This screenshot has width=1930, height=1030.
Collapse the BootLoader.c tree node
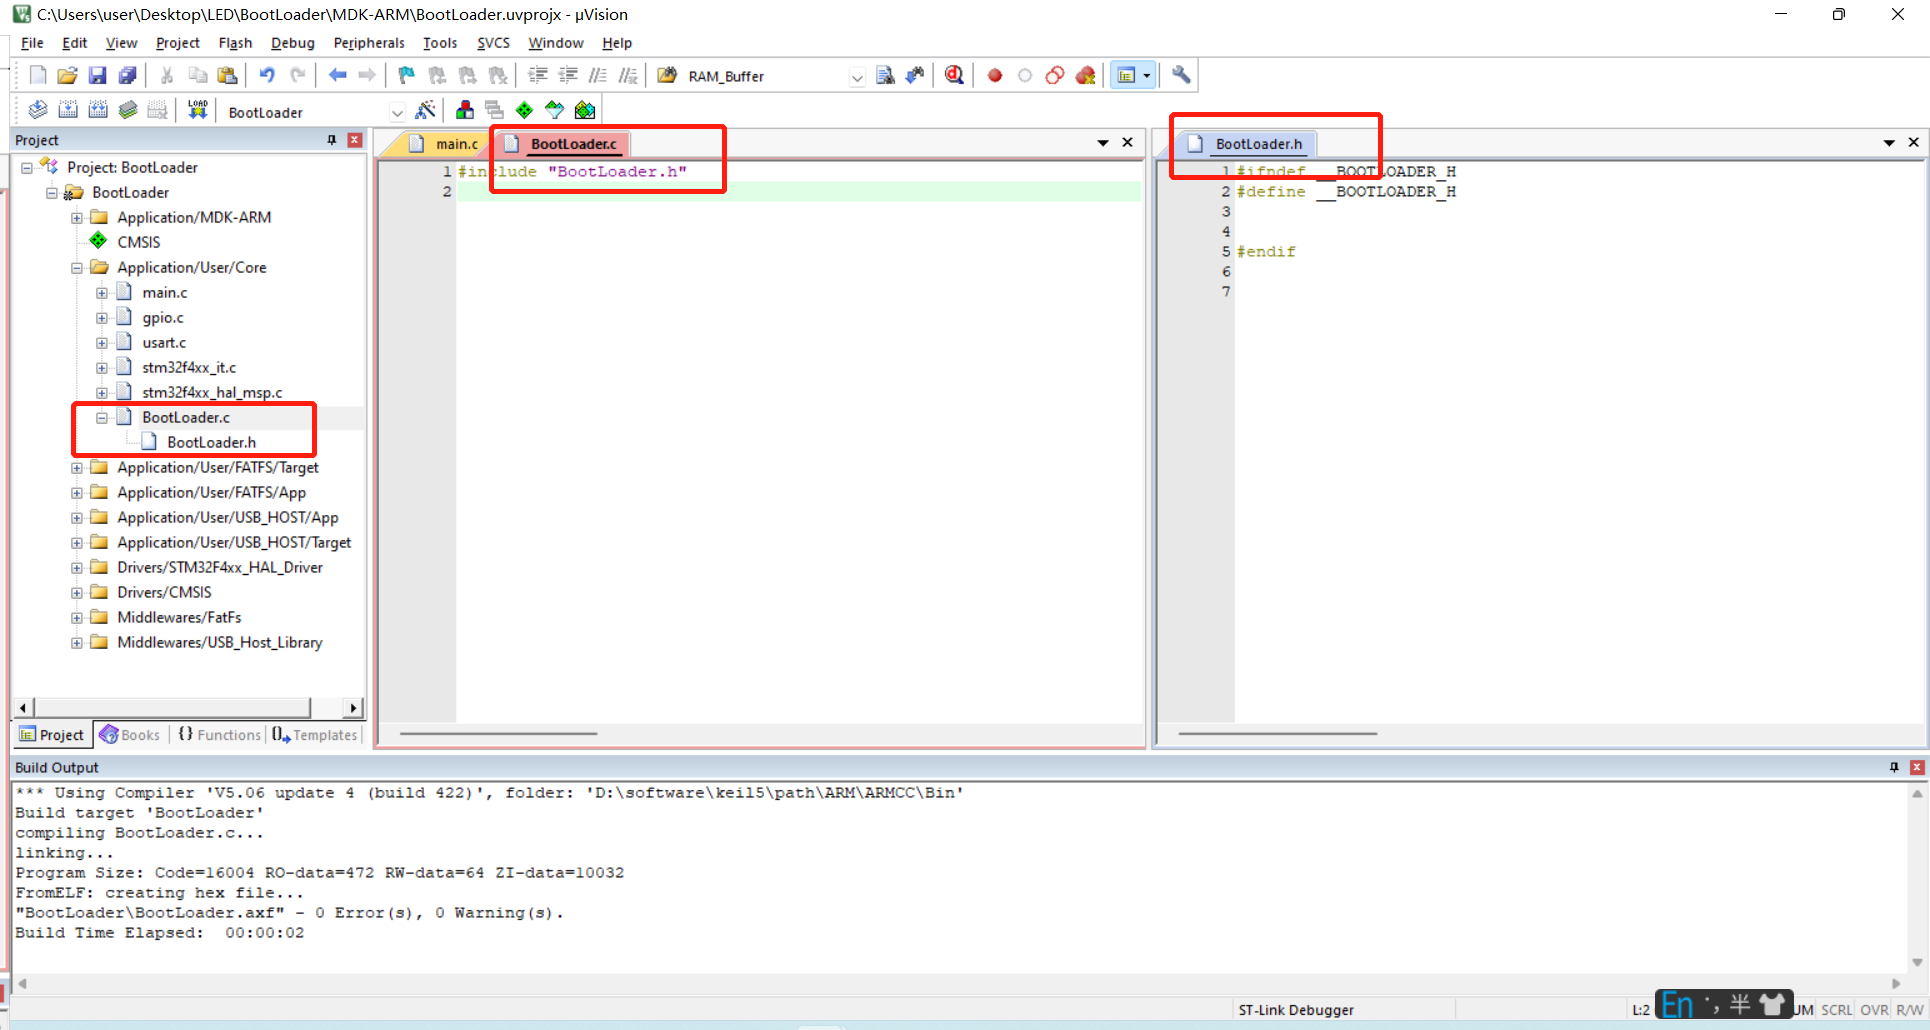click(101, 417)
